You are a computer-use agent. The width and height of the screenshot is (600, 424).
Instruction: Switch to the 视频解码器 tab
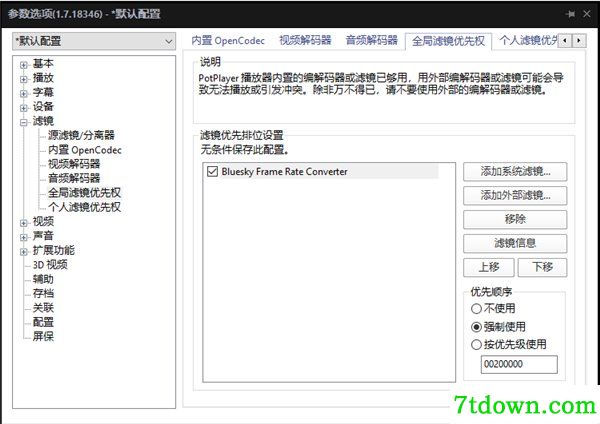[305, 40]
